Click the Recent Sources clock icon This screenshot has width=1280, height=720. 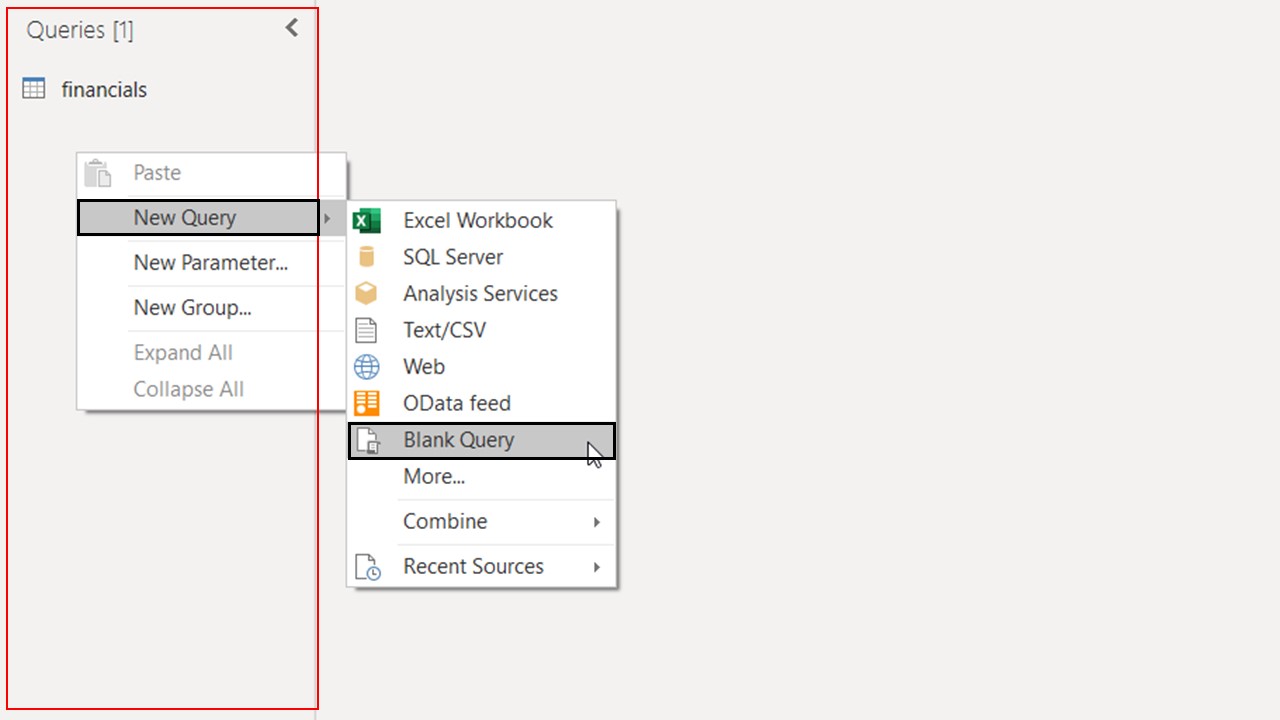(368, 567)
